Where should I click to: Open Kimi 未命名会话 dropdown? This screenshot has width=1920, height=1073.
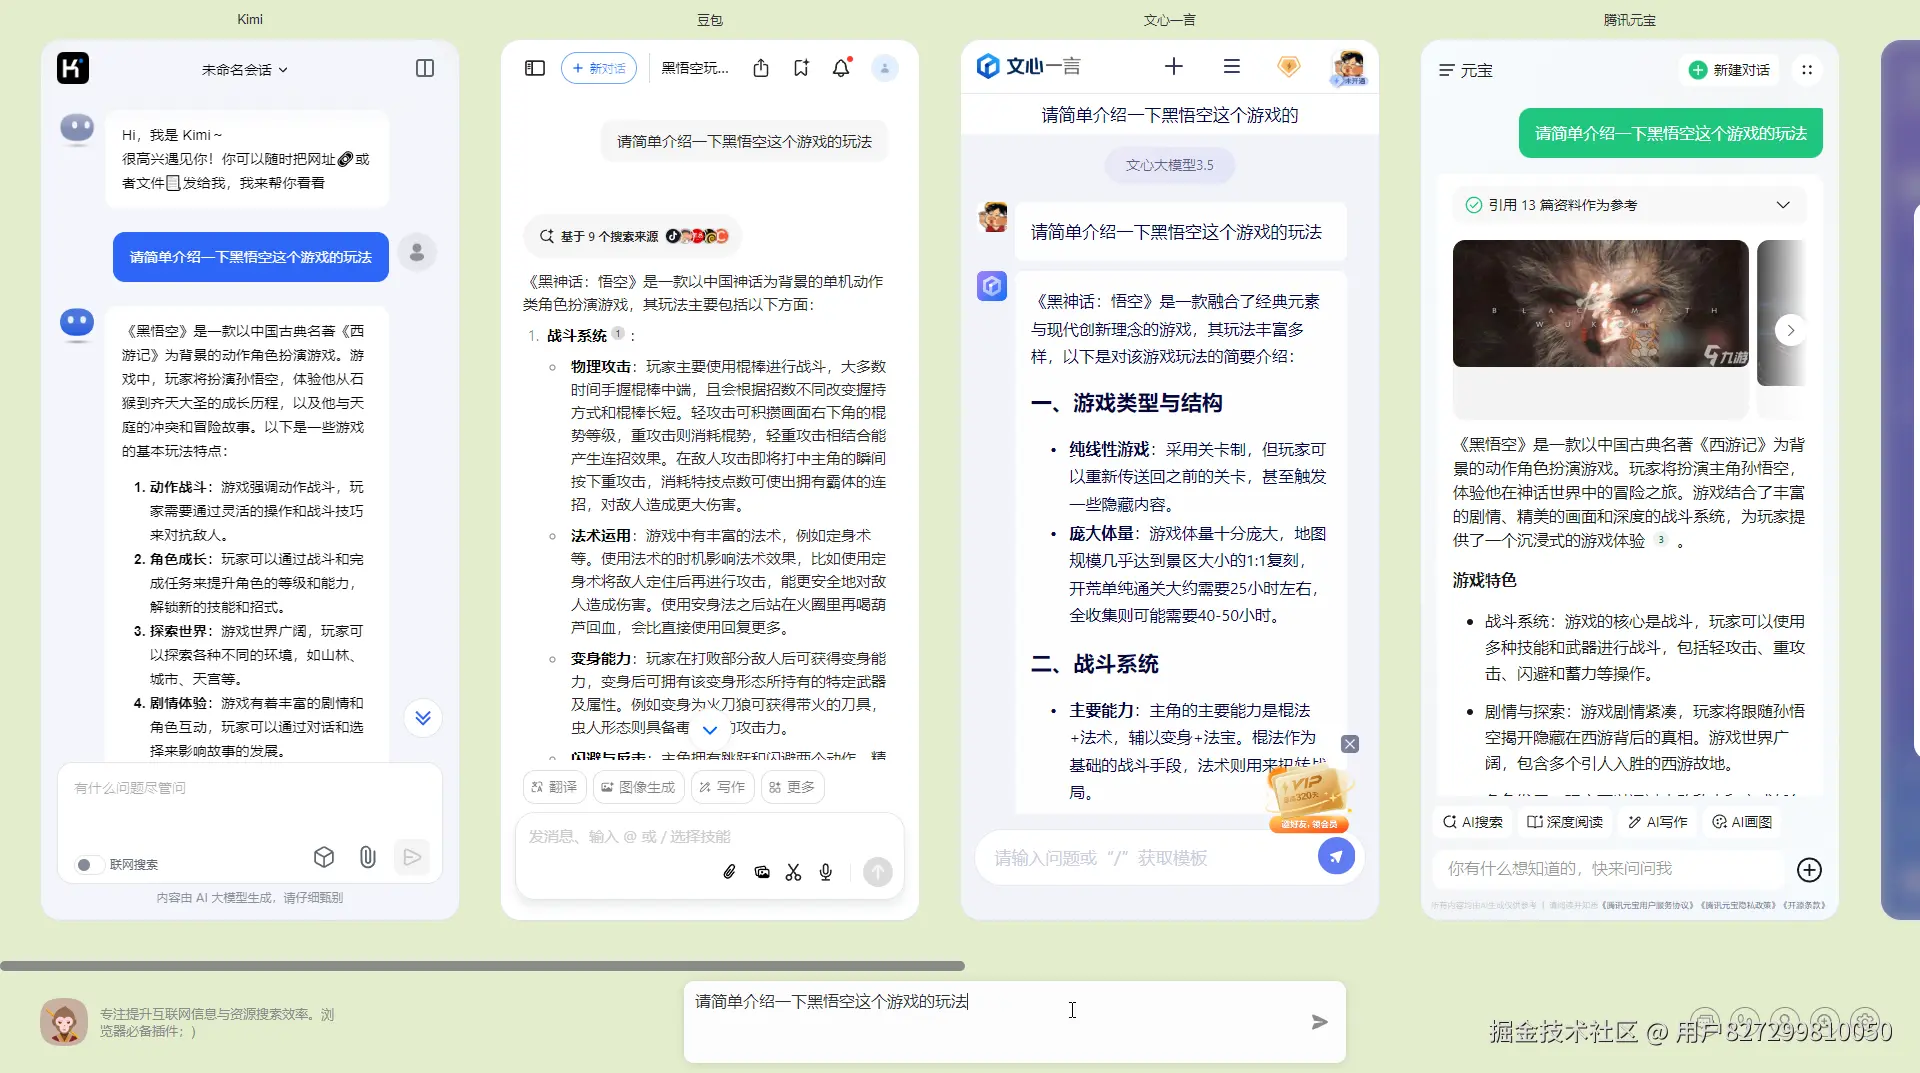[245, 69]
